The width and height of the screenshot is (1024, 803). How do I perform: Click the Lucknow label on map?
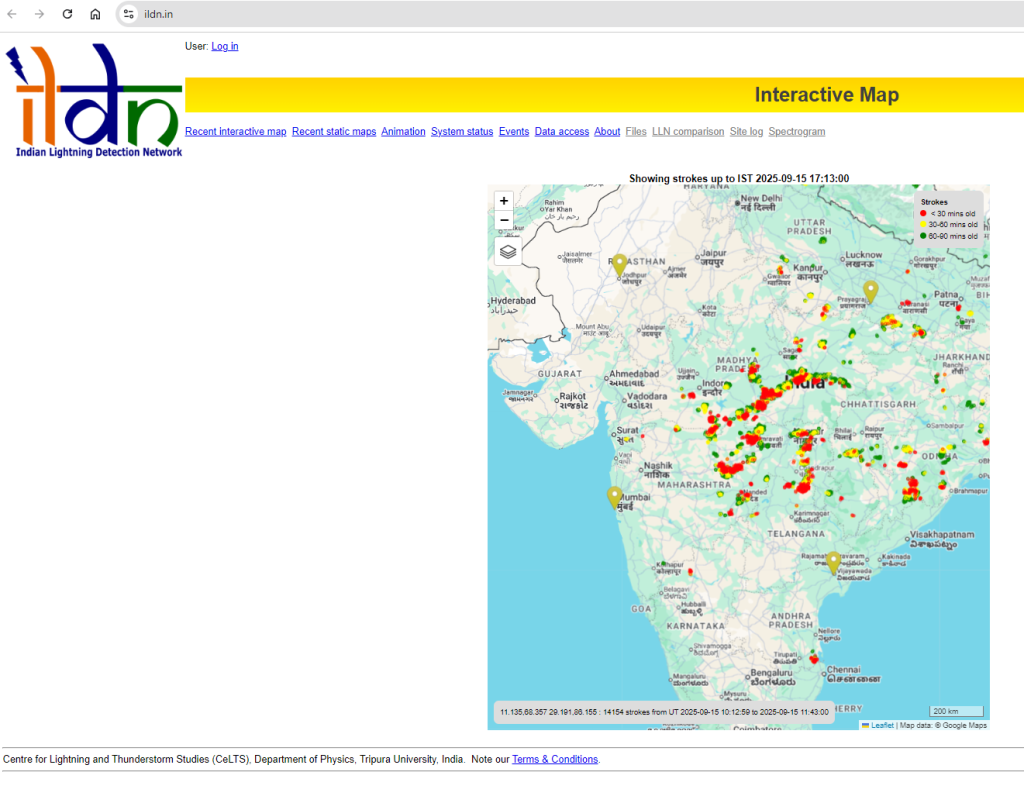[x=863, y=259]
